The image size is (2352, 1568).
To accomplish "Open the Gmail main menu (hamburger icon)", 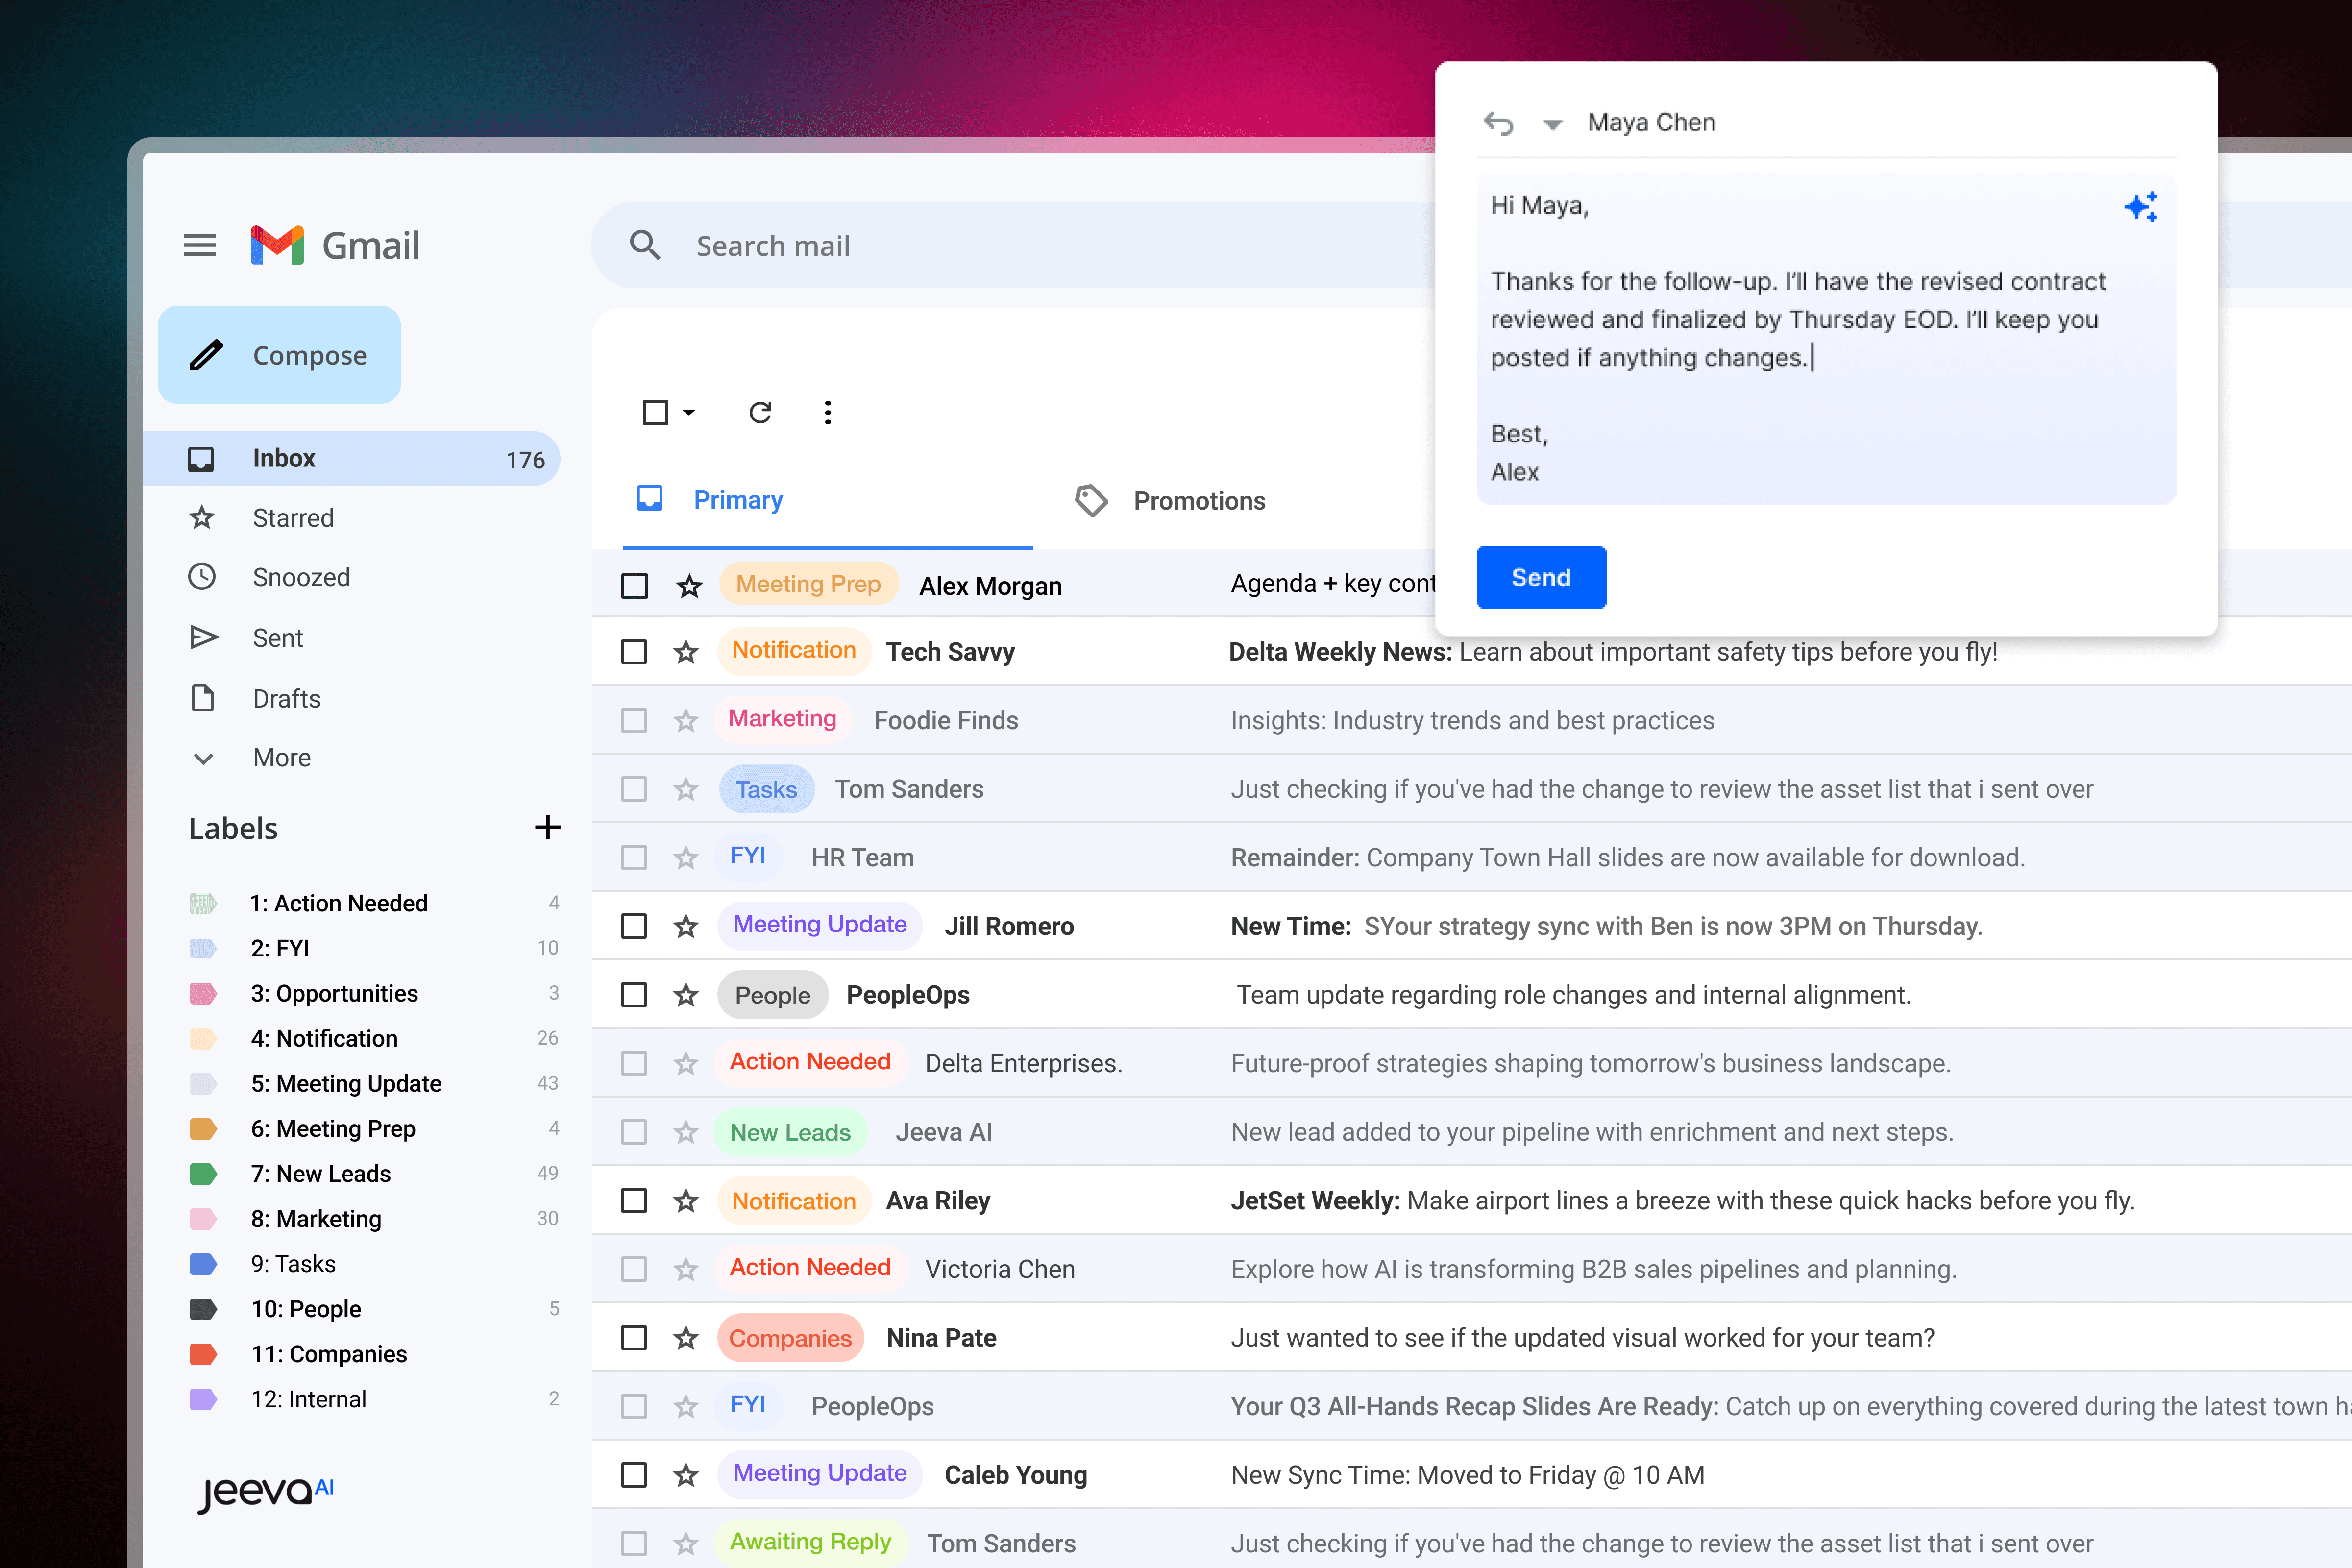I will pos(199,245).
